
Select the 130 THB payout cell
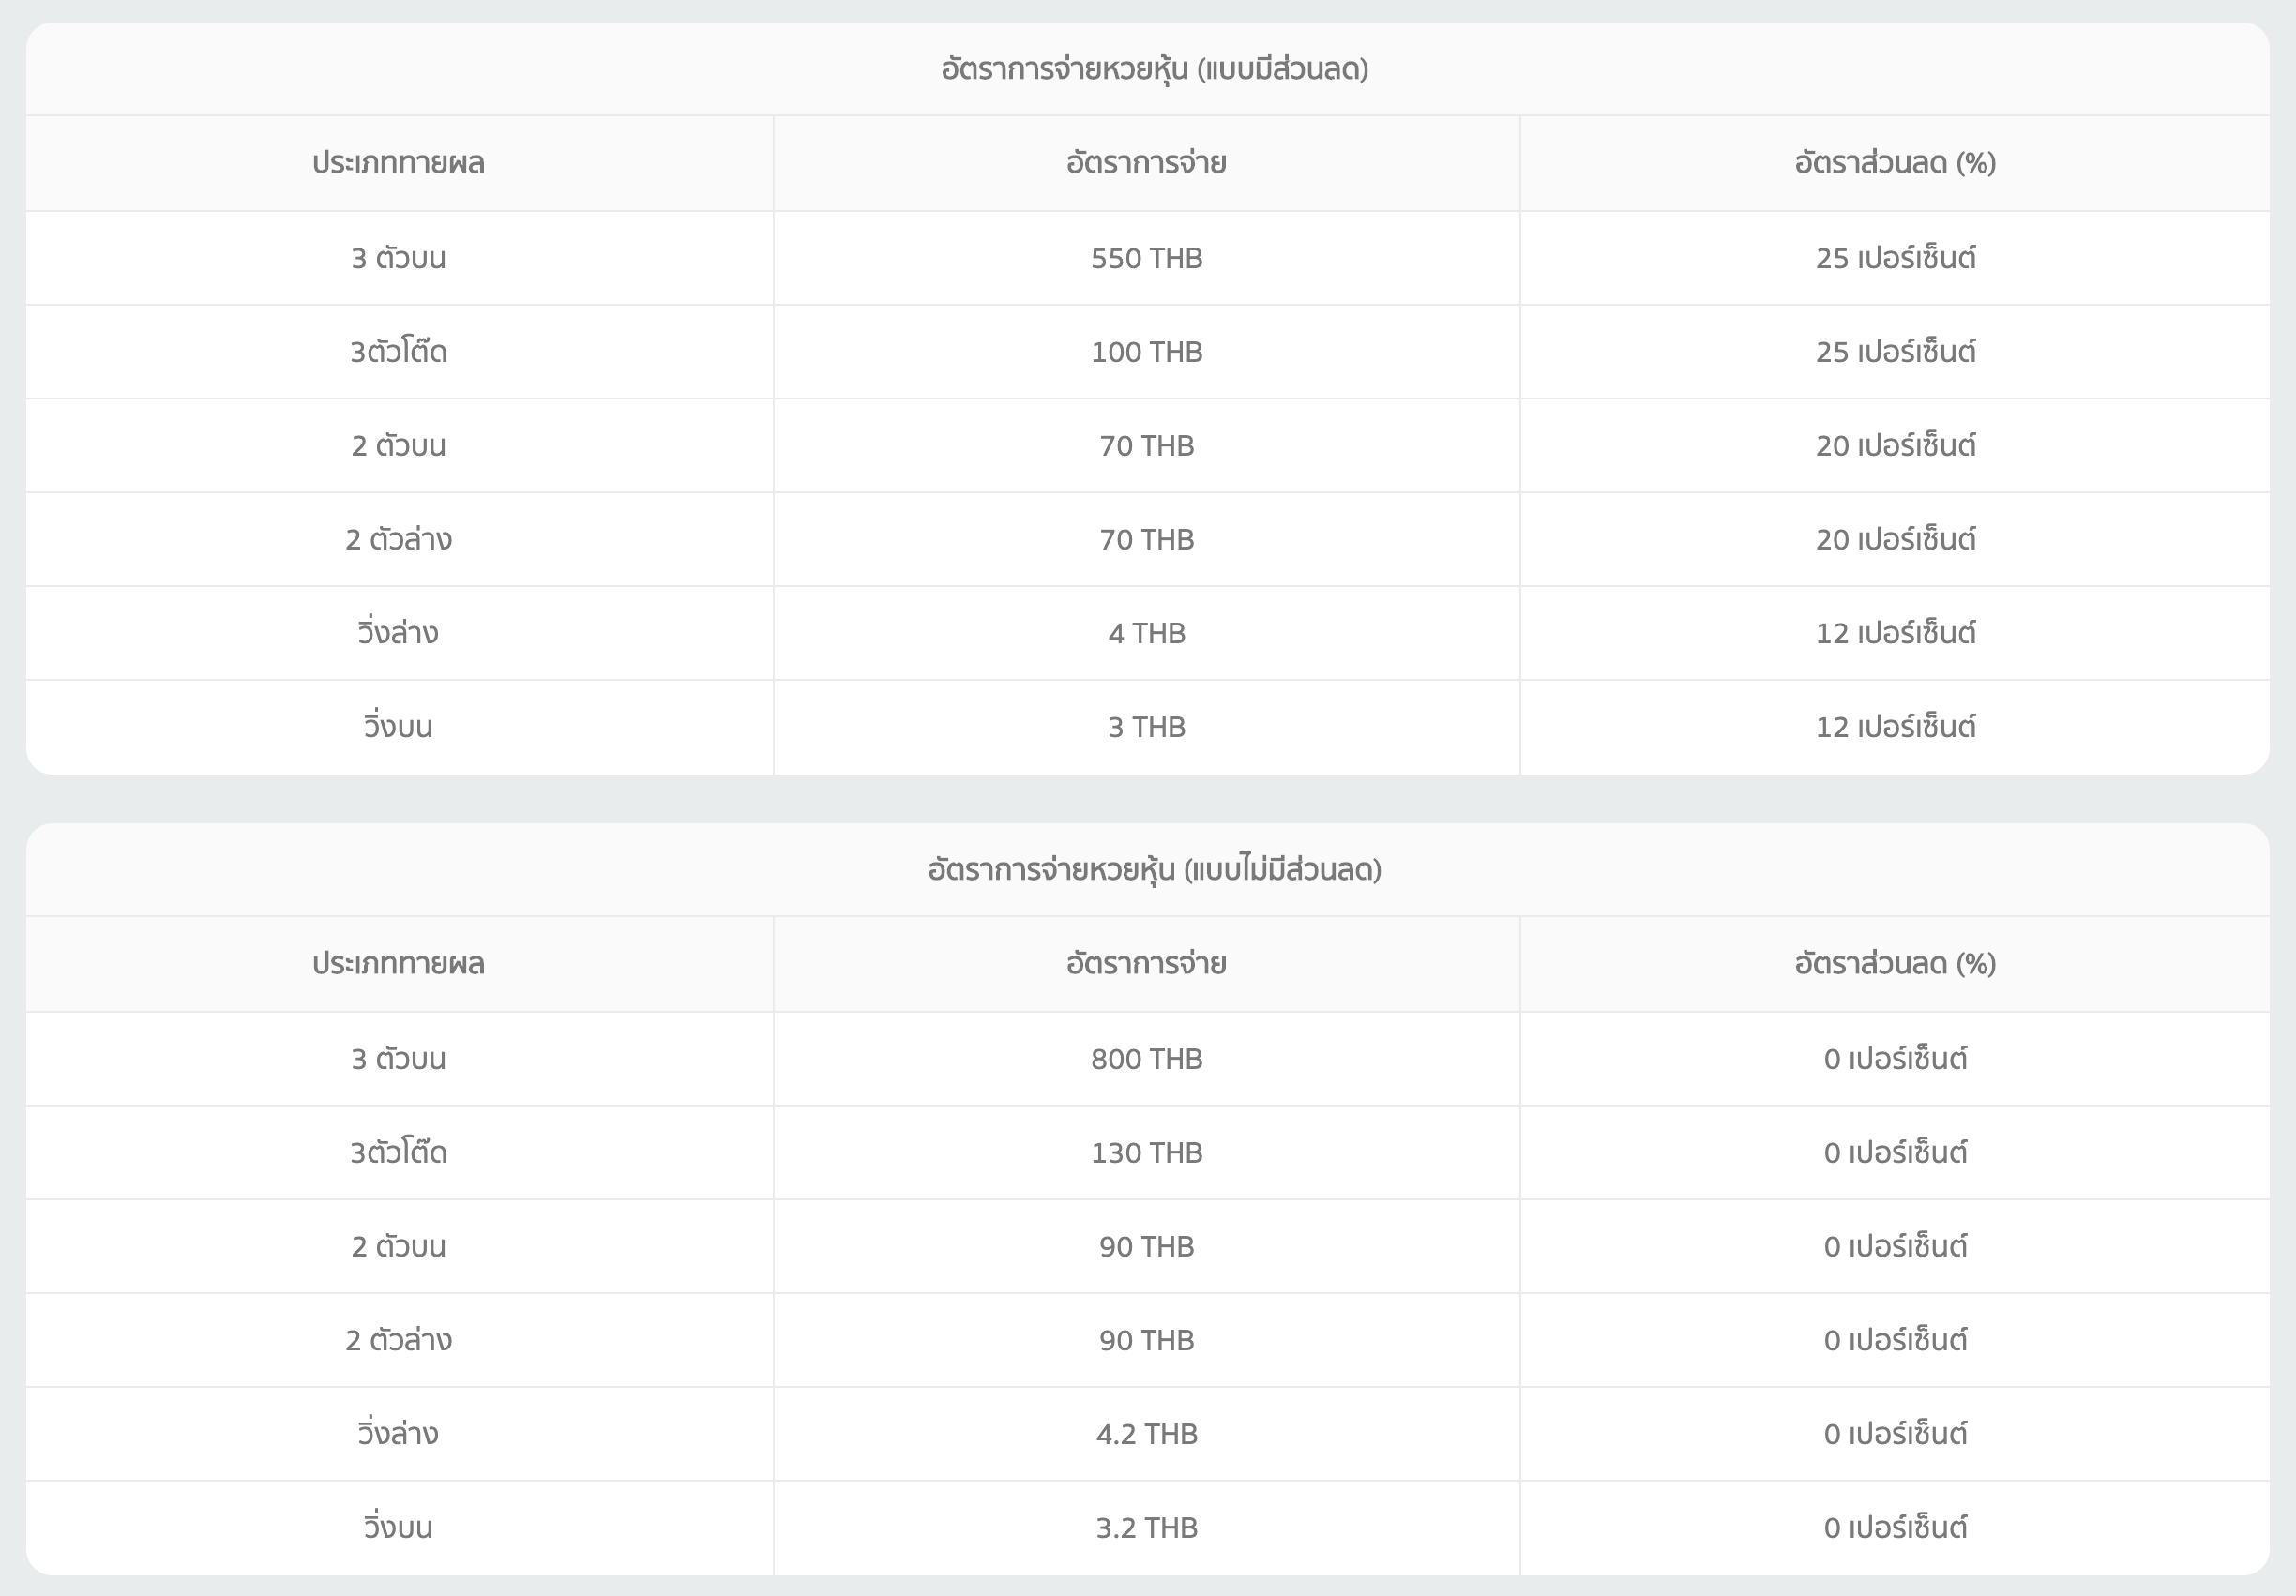(1146, 1153)
